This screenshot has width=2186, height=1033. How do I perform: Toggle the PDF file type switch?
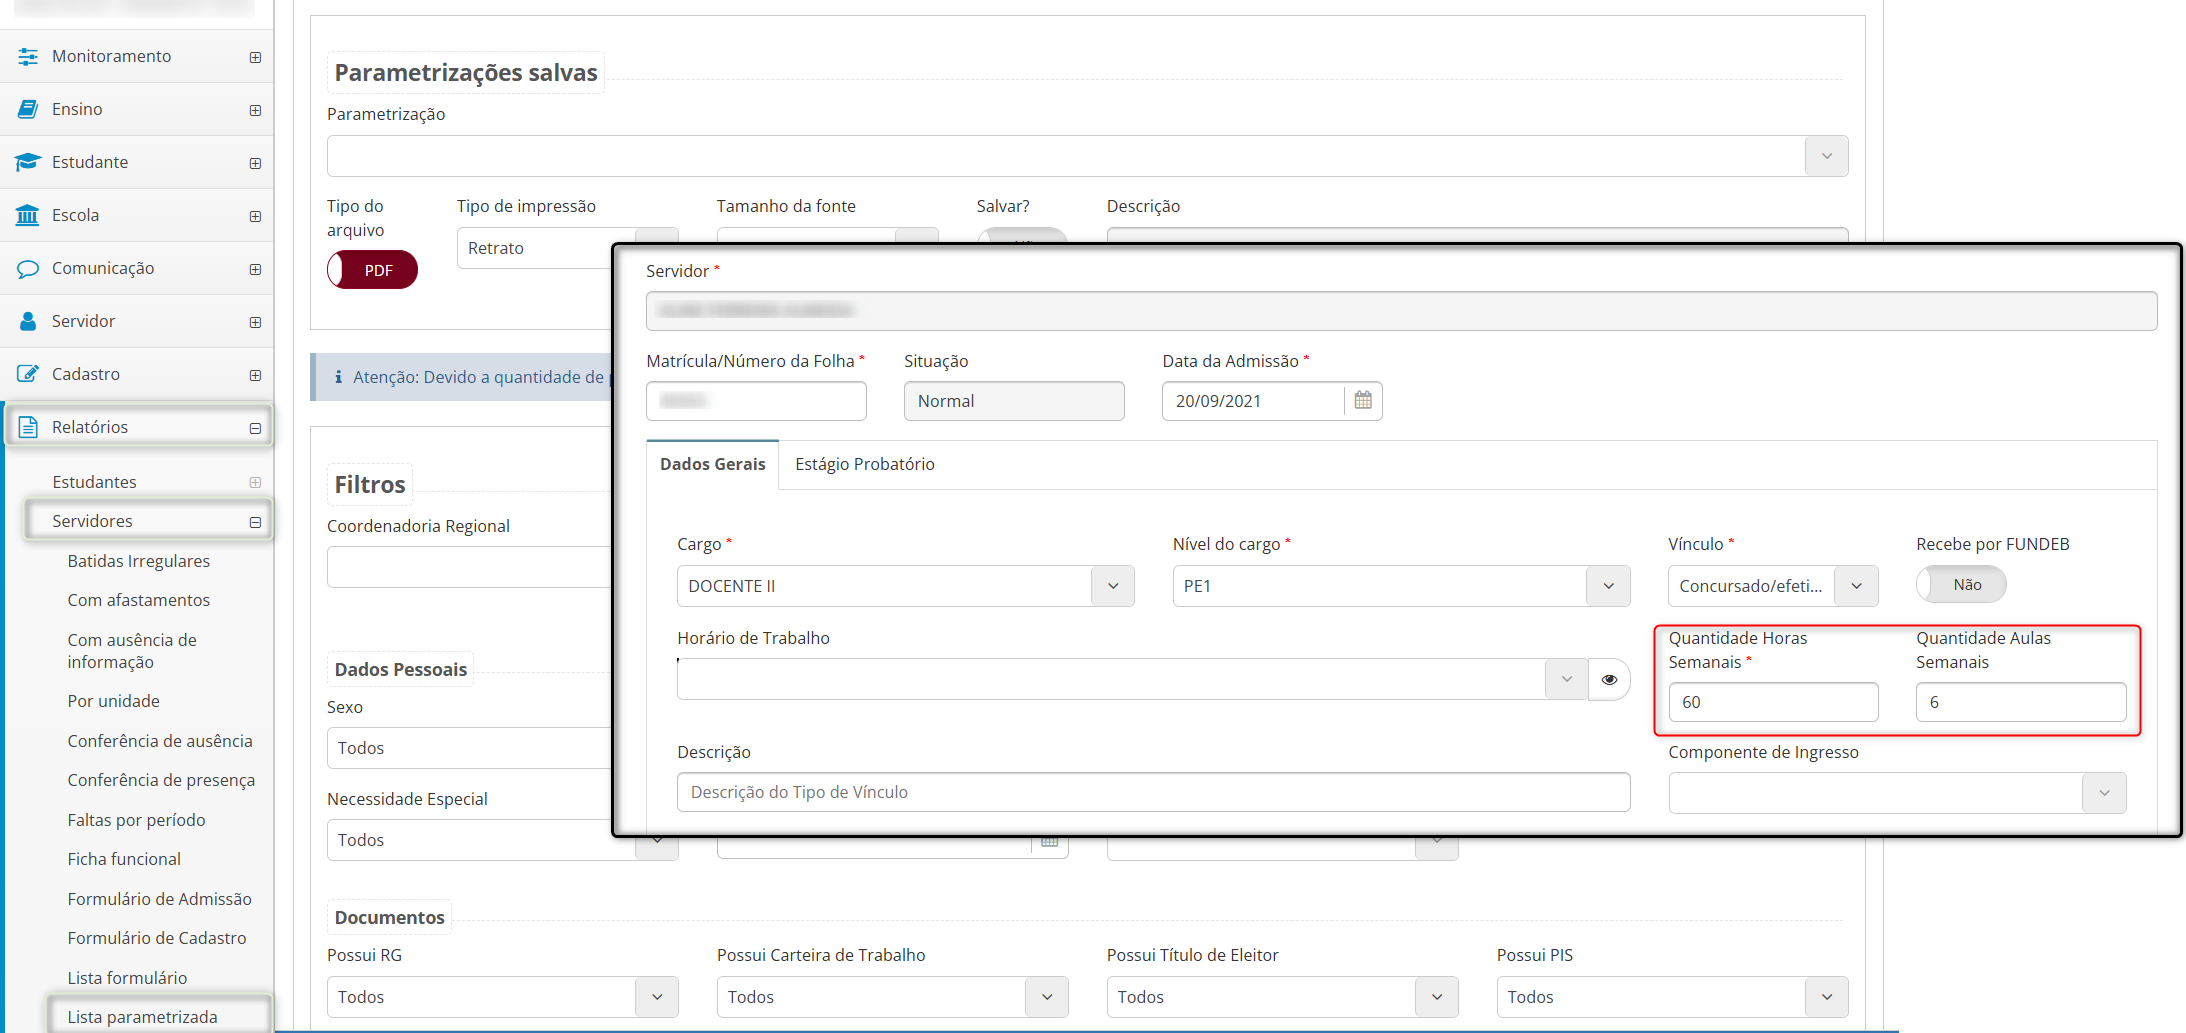click(x=372, y=270)
